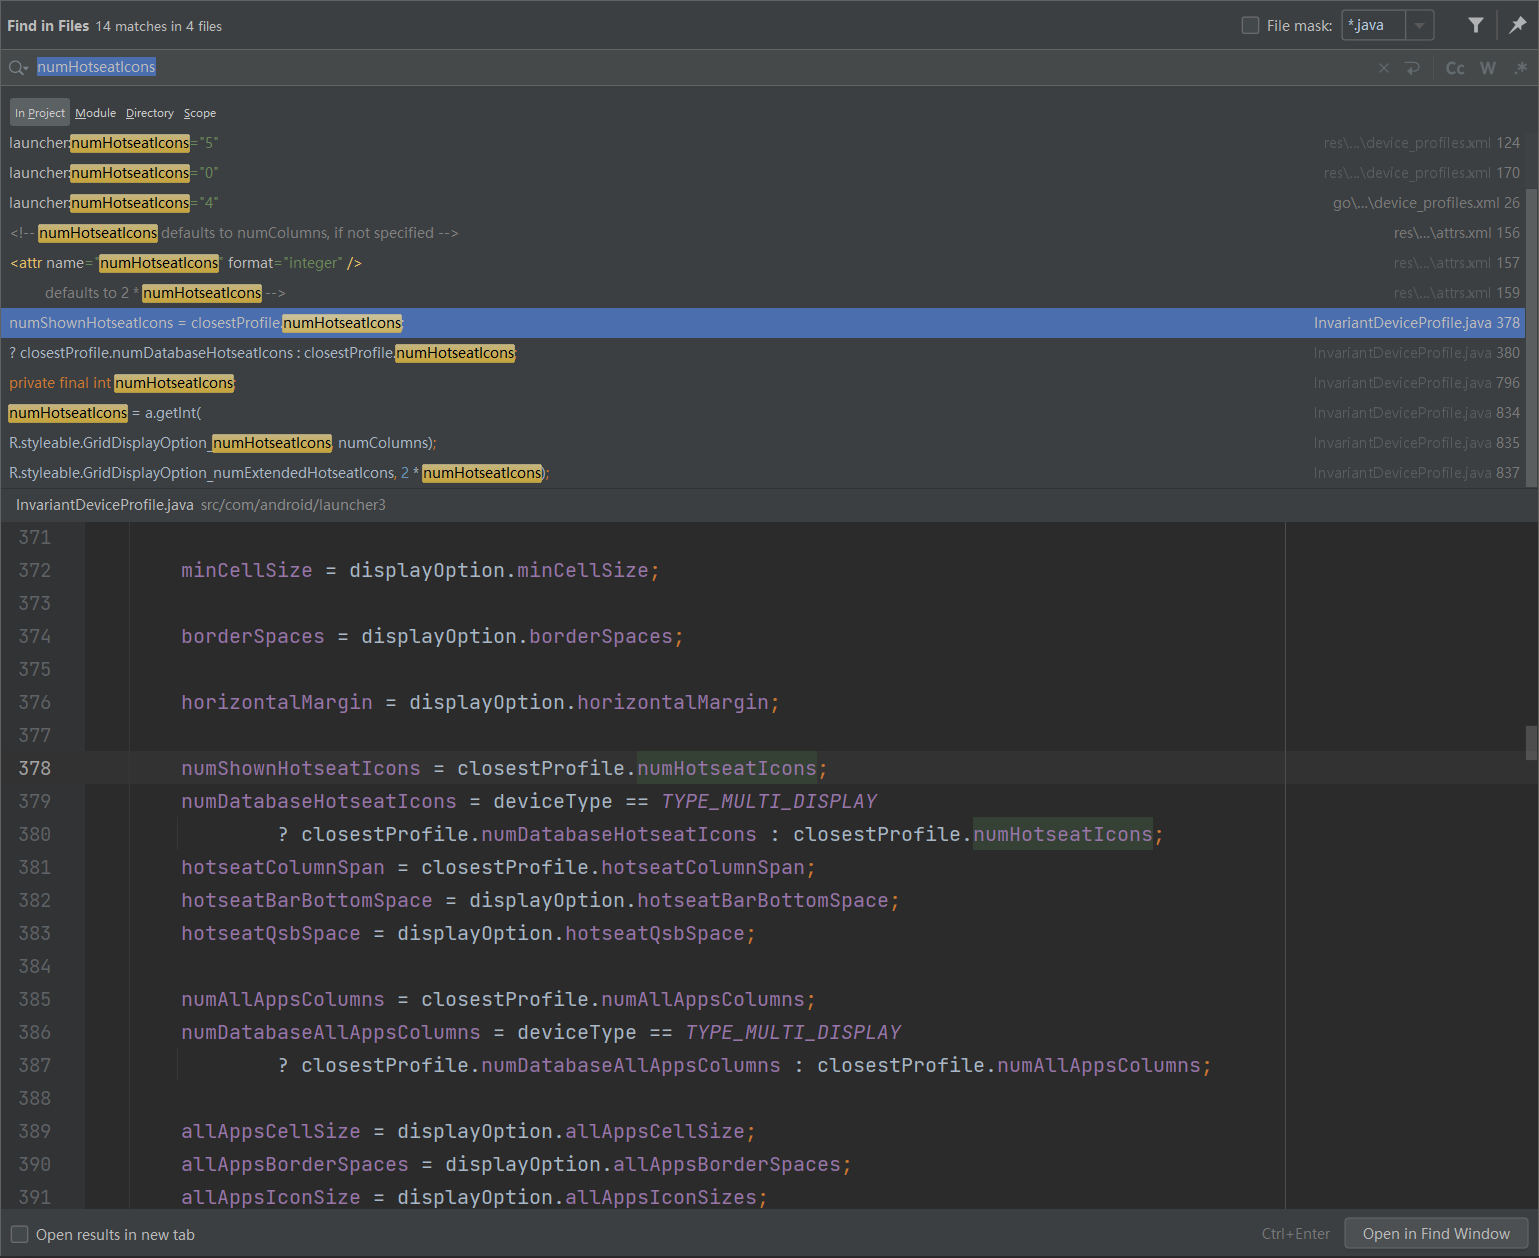Focus the numHotseatIcons search field
Image resolution: width=1539 pixels, height=1258 pixels.
point(700,67)
